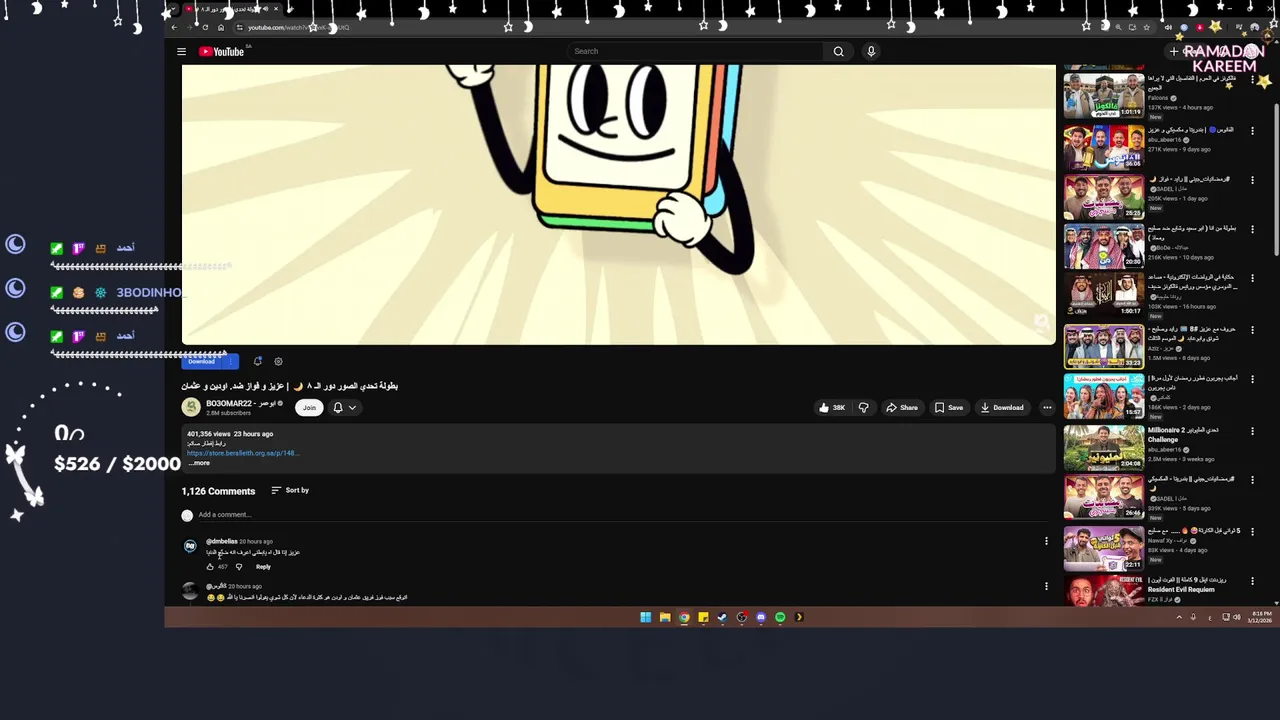Share the video
Viewport: 1280px width, 720px height.
tap(901, 407)
